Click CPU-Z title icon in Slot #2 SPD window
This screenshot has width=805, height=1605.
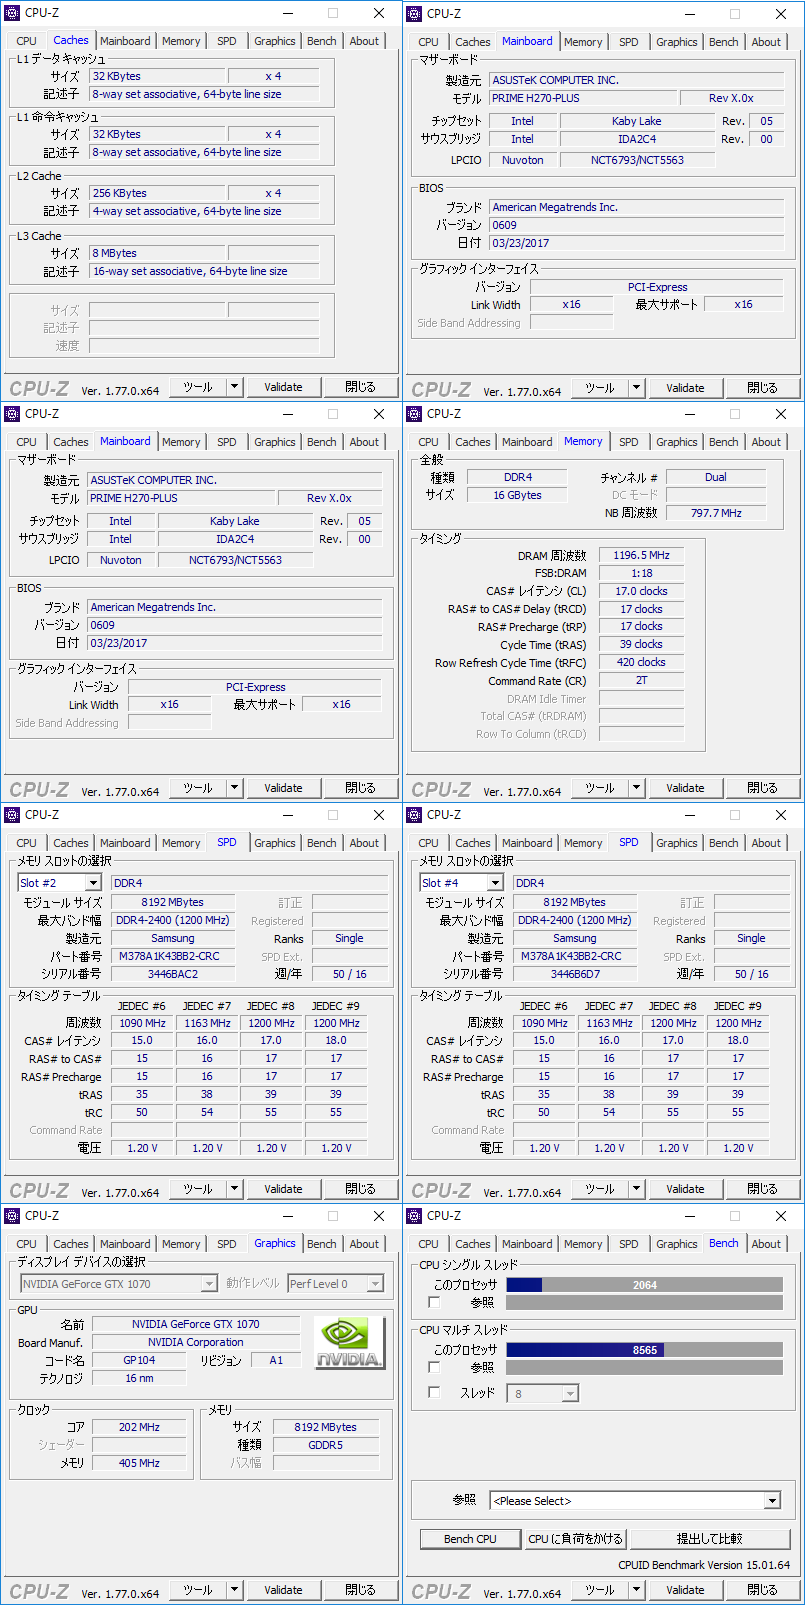13,815
